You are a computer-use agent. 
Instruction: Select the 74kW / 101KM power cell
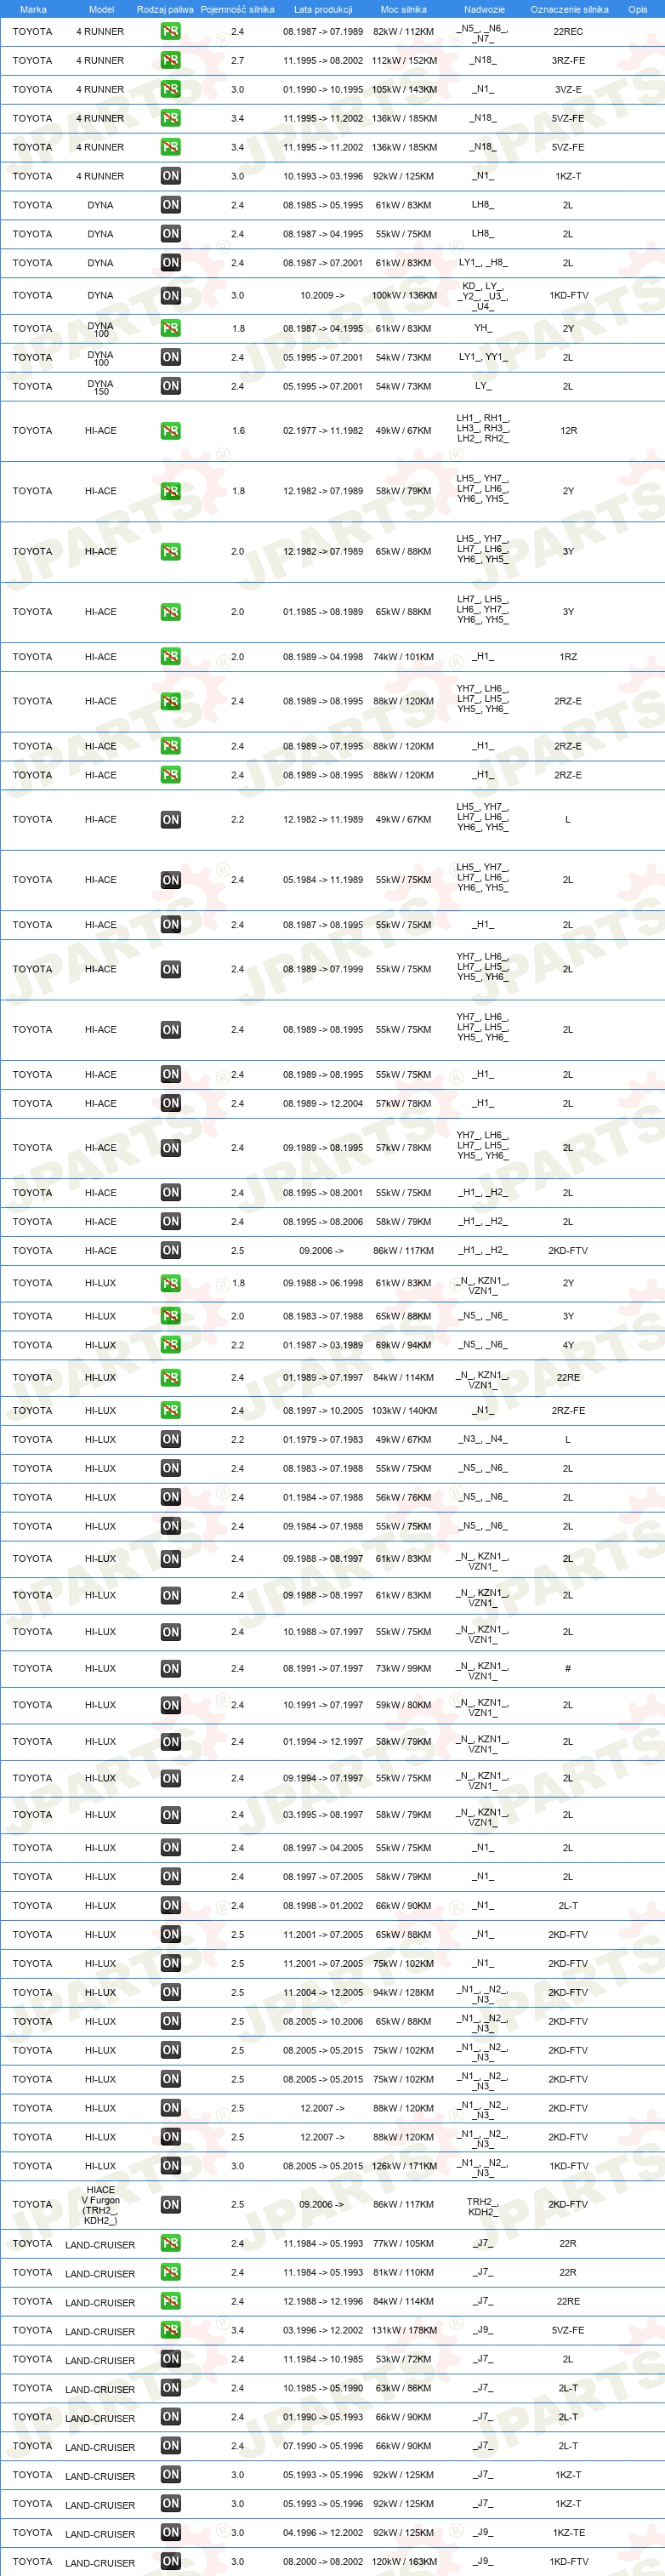[x=404, y=657]
